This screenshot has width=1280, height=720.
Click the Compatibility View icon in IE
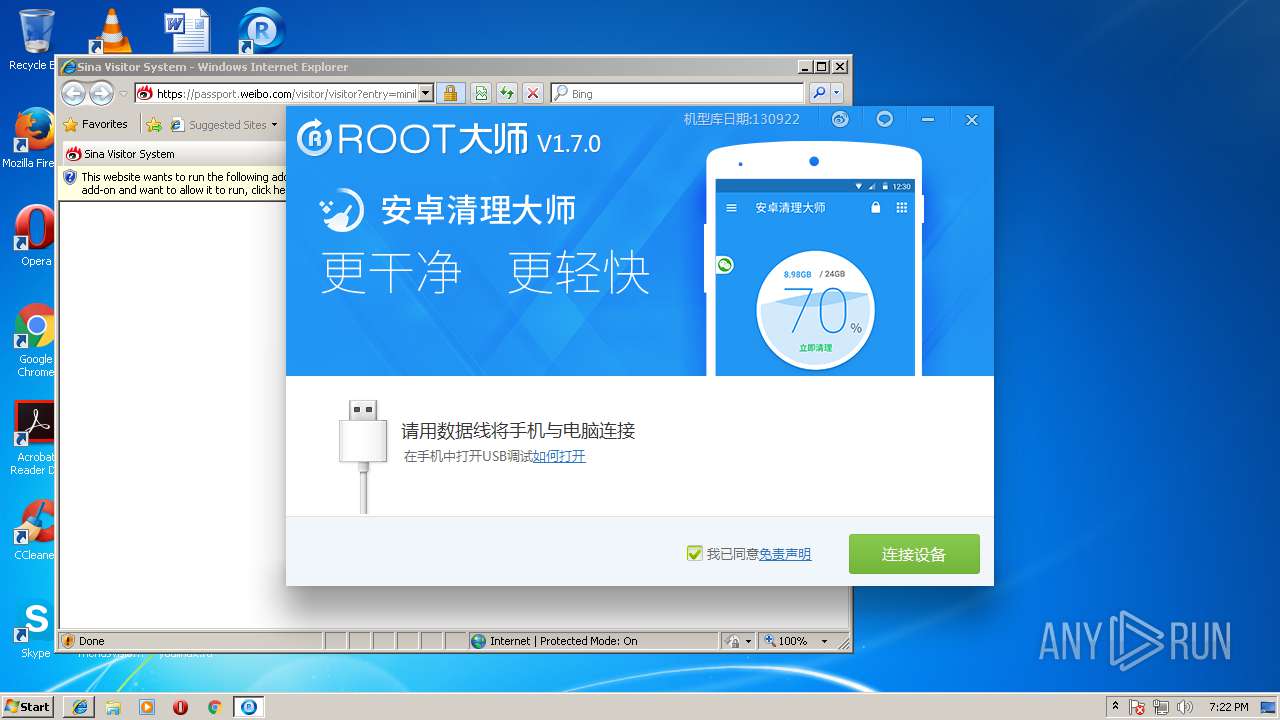(x=481, y=93)
